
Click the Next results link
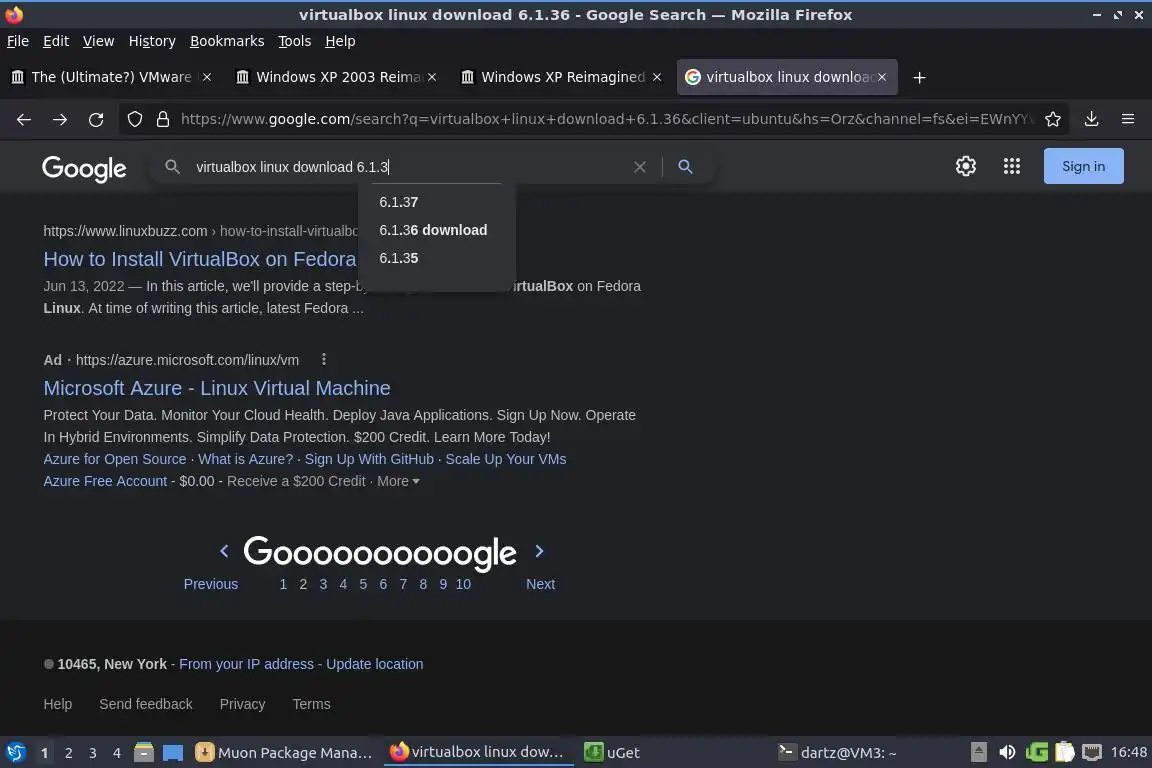coord(540,584)
